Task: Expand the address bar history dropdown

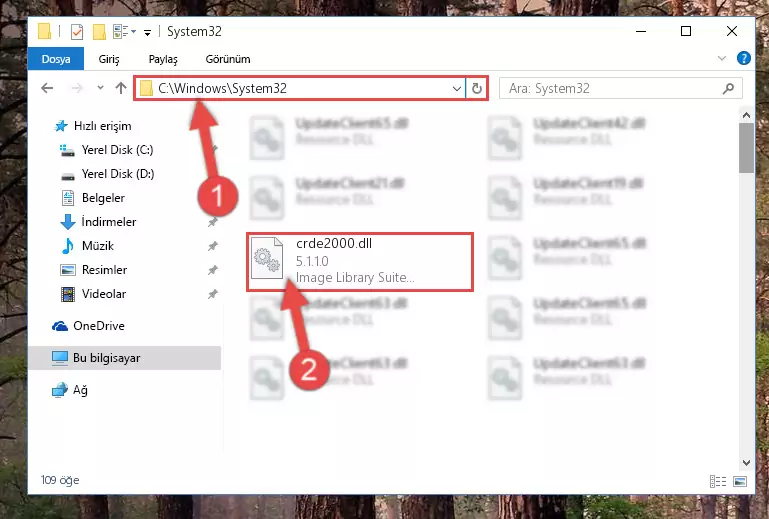Action: pos(457,89)
